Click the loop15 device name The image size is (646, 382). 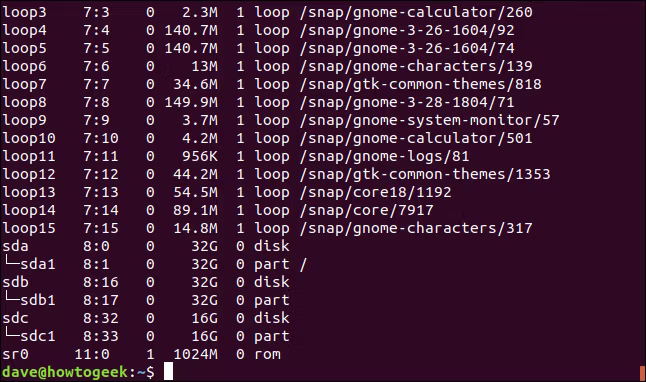[x=29, y=228]
